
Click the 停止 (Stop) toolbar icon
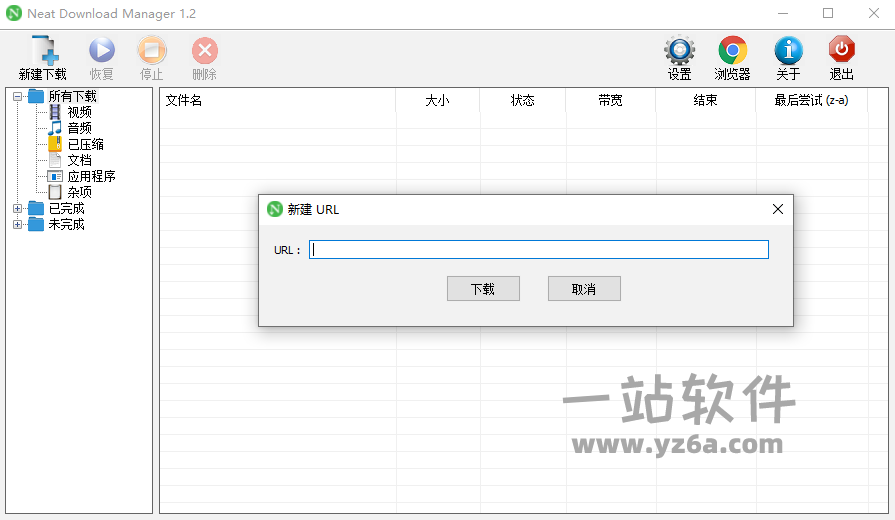pyautogui.click(x=152, y=50)
